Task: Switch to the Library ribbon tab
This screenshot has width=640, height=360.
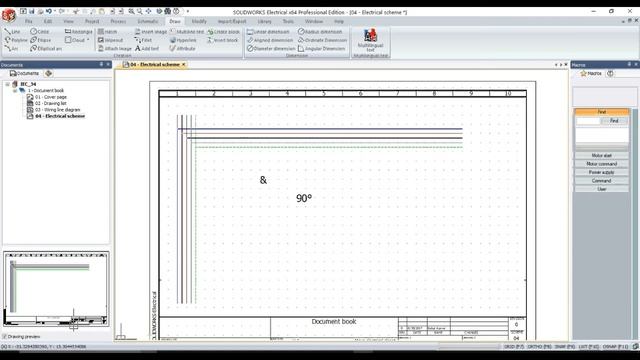Action: coord(264,21)
